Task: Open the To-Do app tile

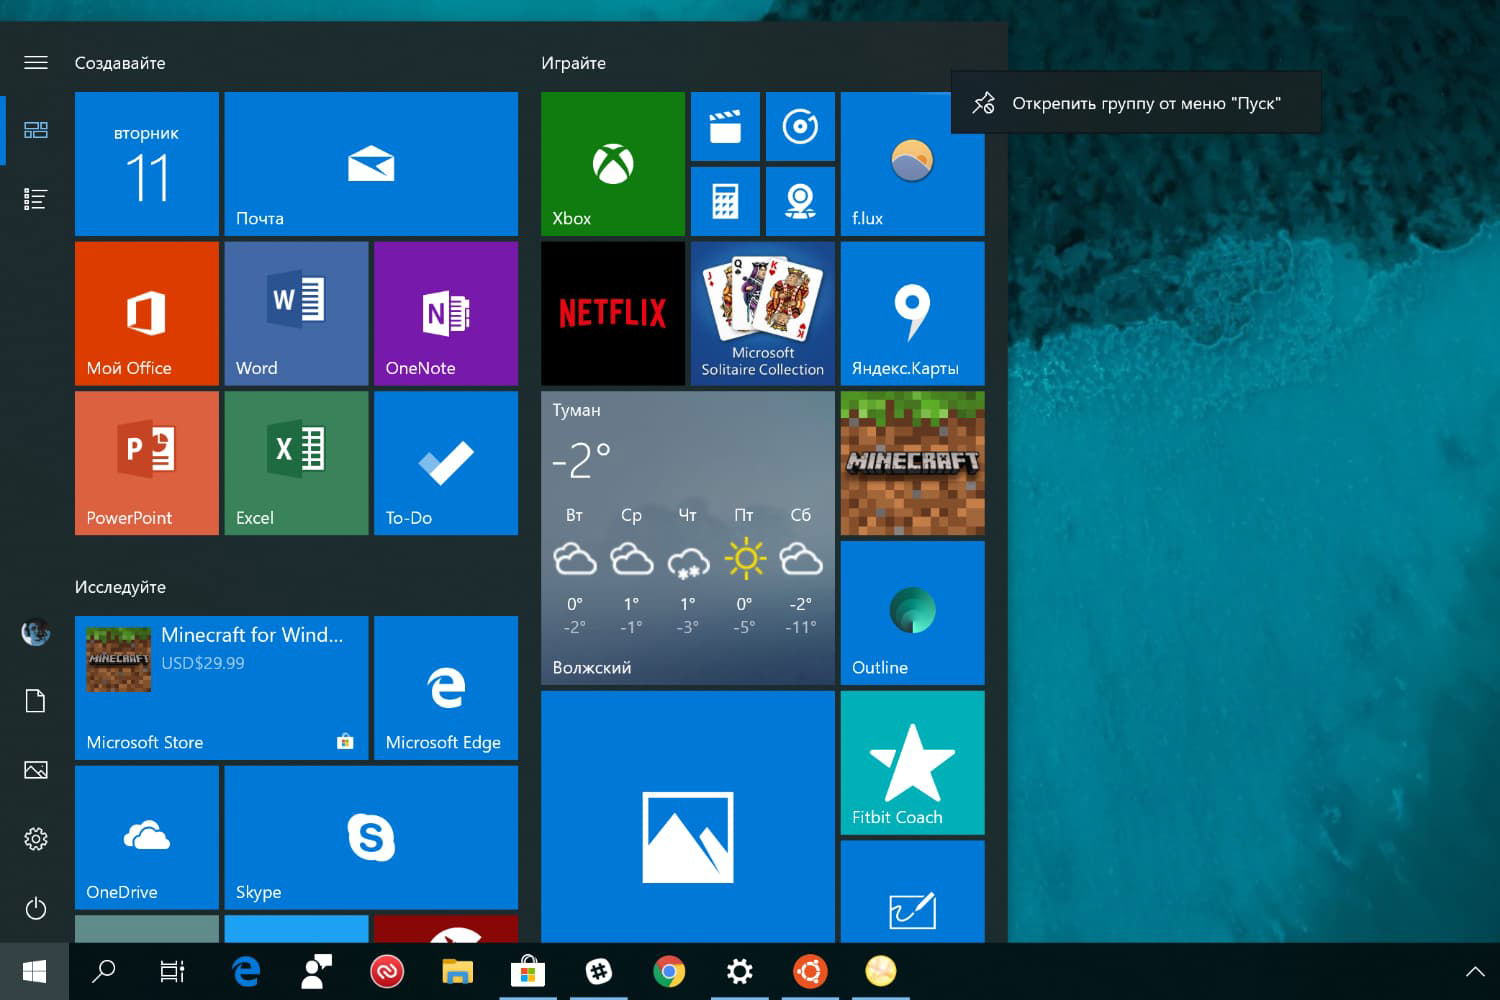Action: click(446, 463)
